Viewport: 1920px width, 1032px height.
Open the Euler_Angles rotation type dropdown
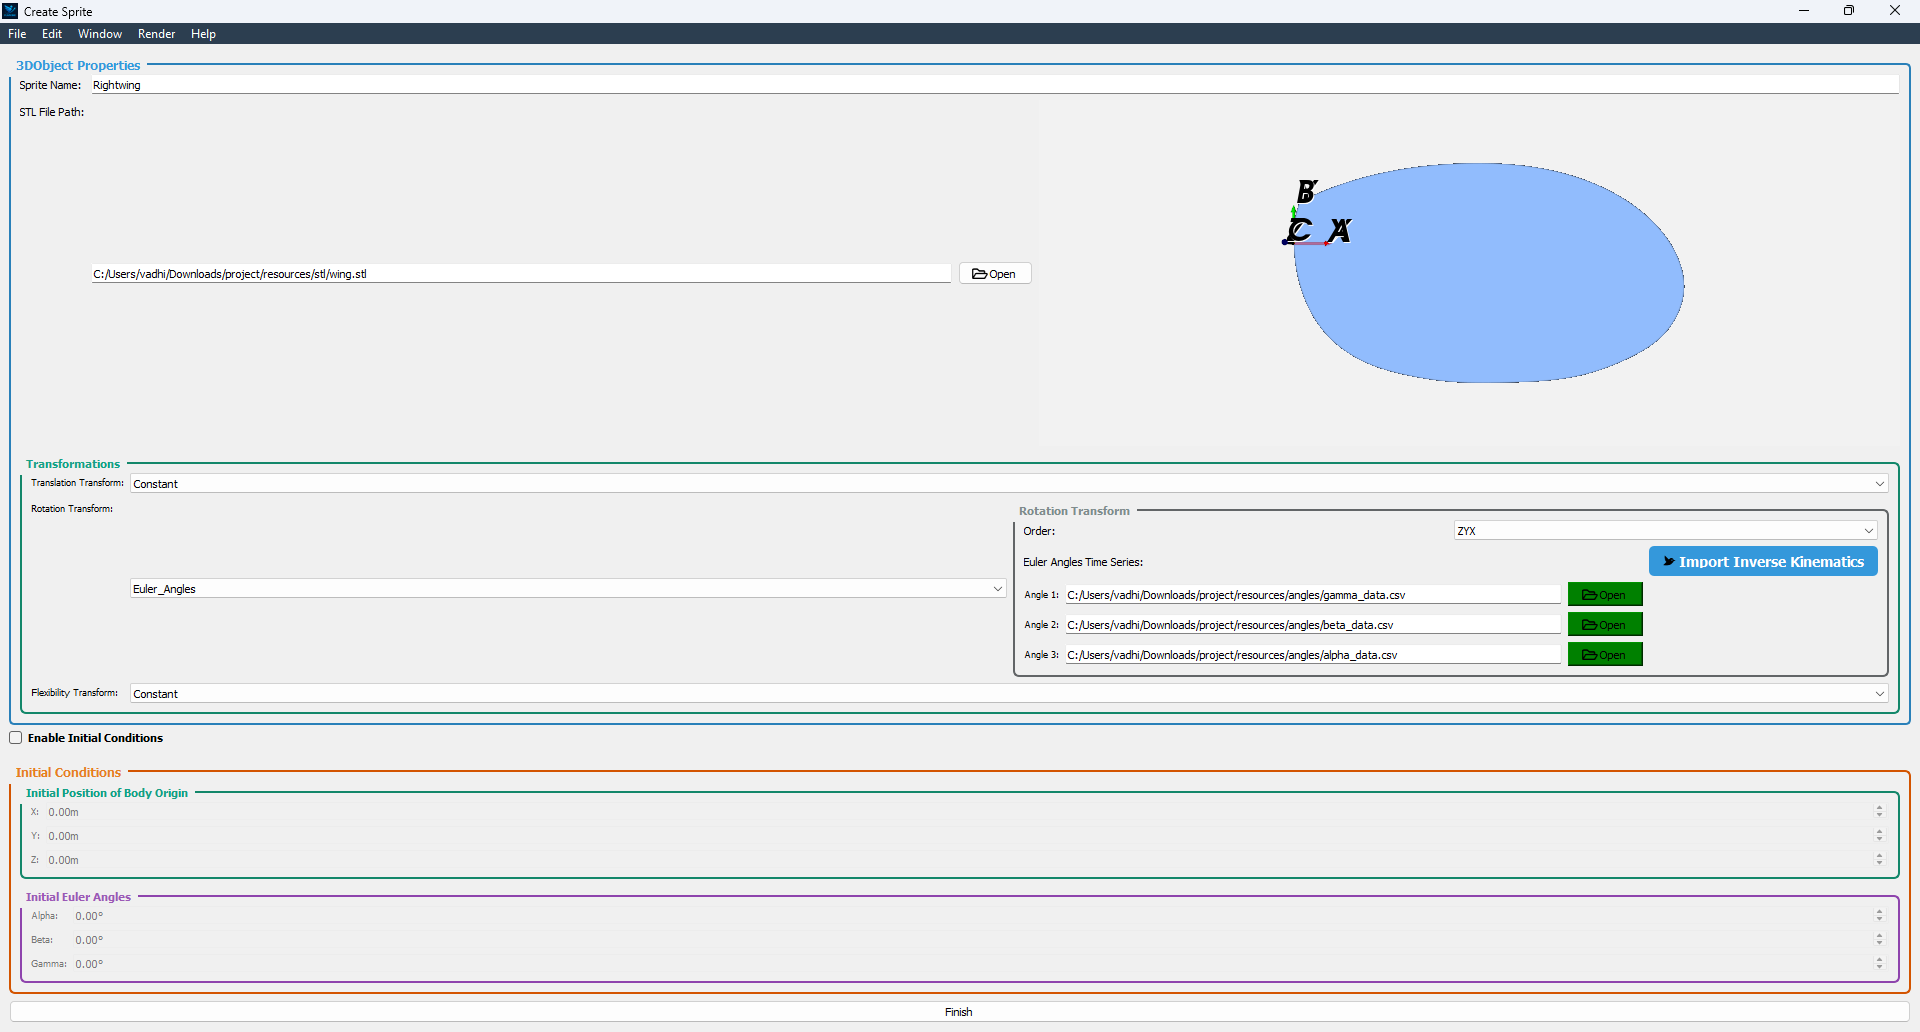click(x=567, y=589)
